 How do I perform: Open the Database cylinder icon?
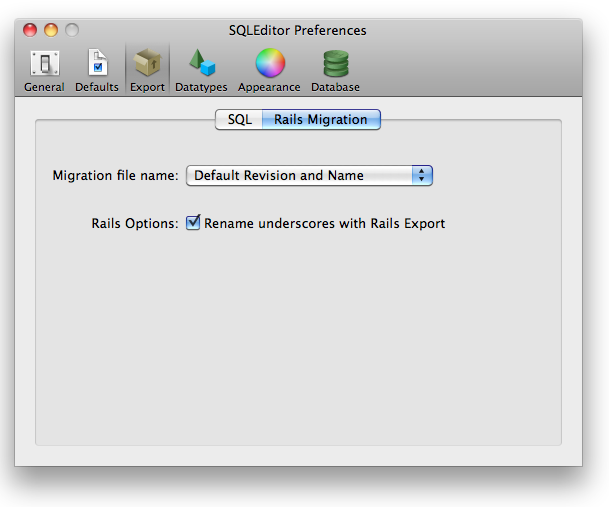tap(335, 64)
